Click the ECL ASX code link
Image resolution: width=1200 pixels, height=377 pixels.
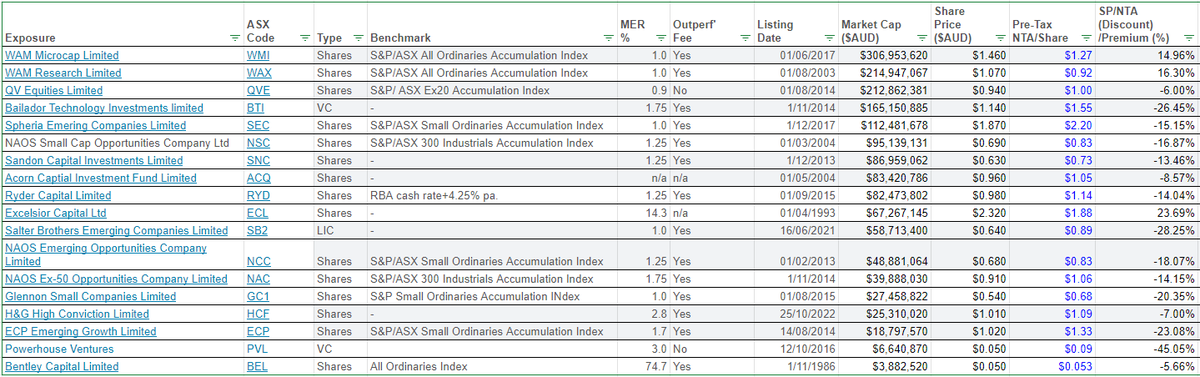click(x=257, y=213)
